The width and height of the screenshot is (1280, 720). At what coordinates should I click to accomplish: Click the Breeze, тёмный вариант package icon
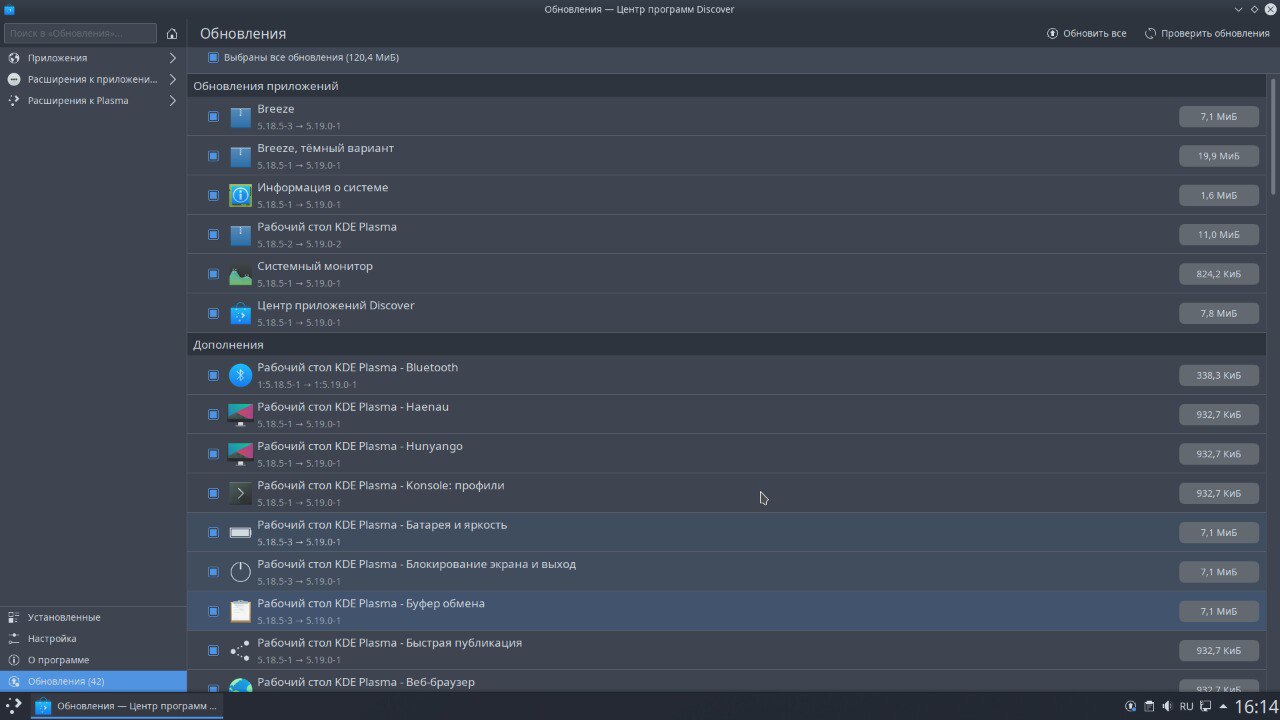coord(240,156)
